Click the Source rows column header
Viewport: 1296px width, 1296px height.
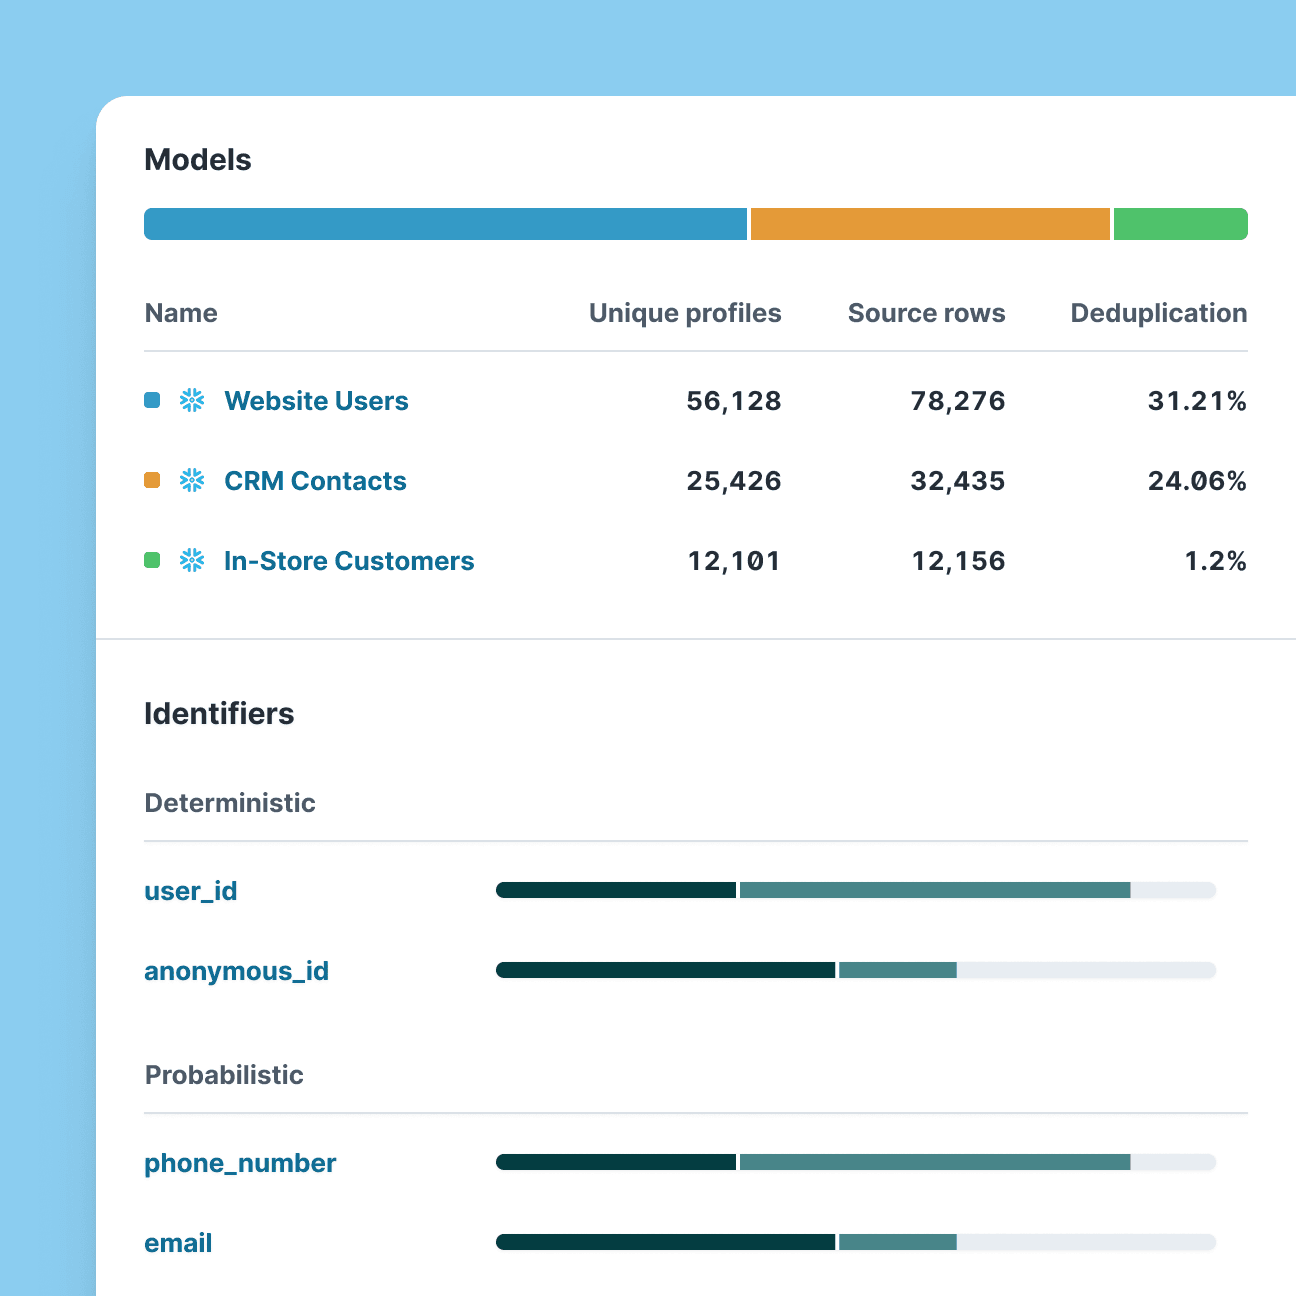tap(926, 313)
